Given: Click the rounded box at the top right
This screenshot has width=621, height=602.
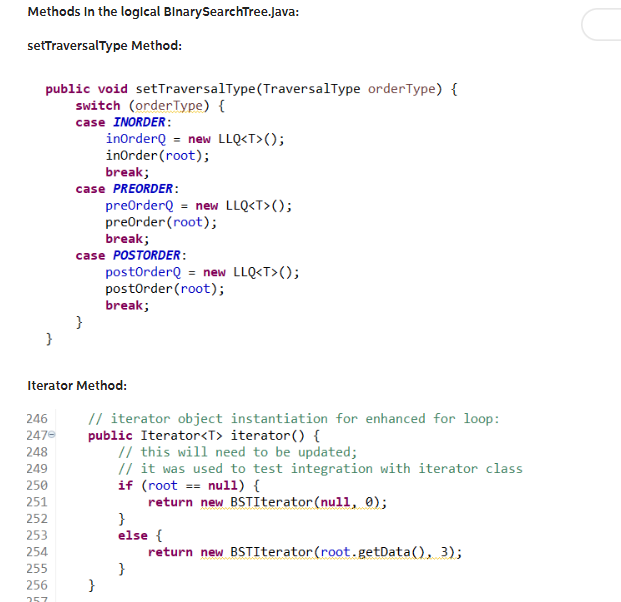Looking at the screenshot, I should pos(601,25).
